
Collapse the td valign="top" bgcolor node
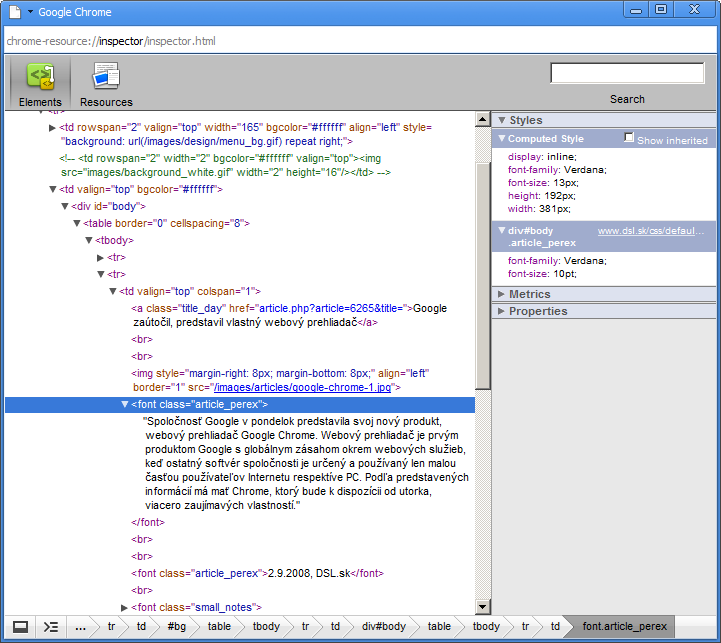pos(52,189)
